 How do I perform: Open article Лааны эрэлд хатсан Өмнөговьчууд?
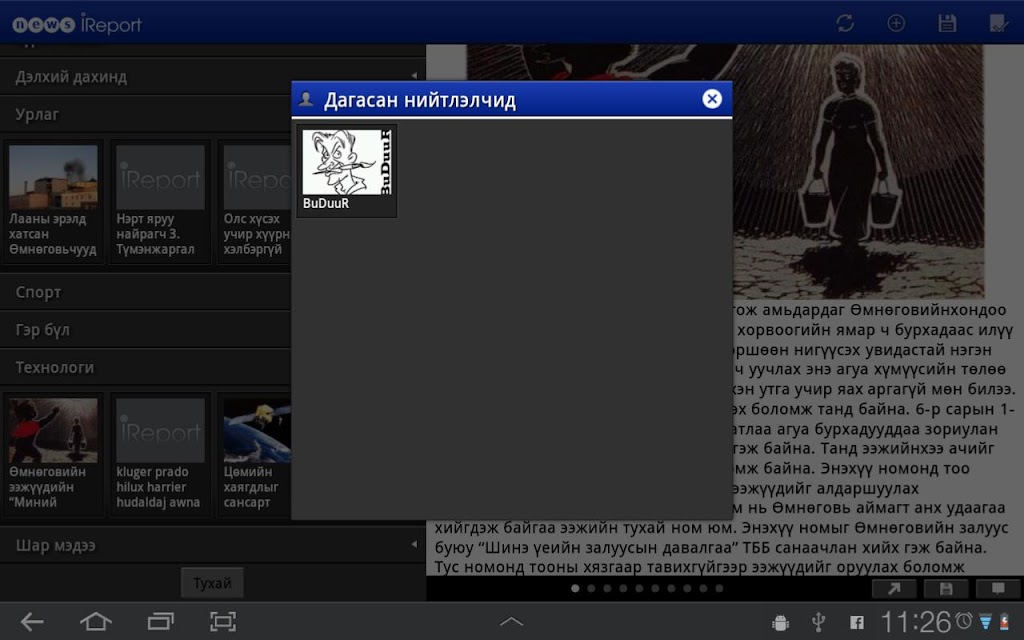[53, 201]
